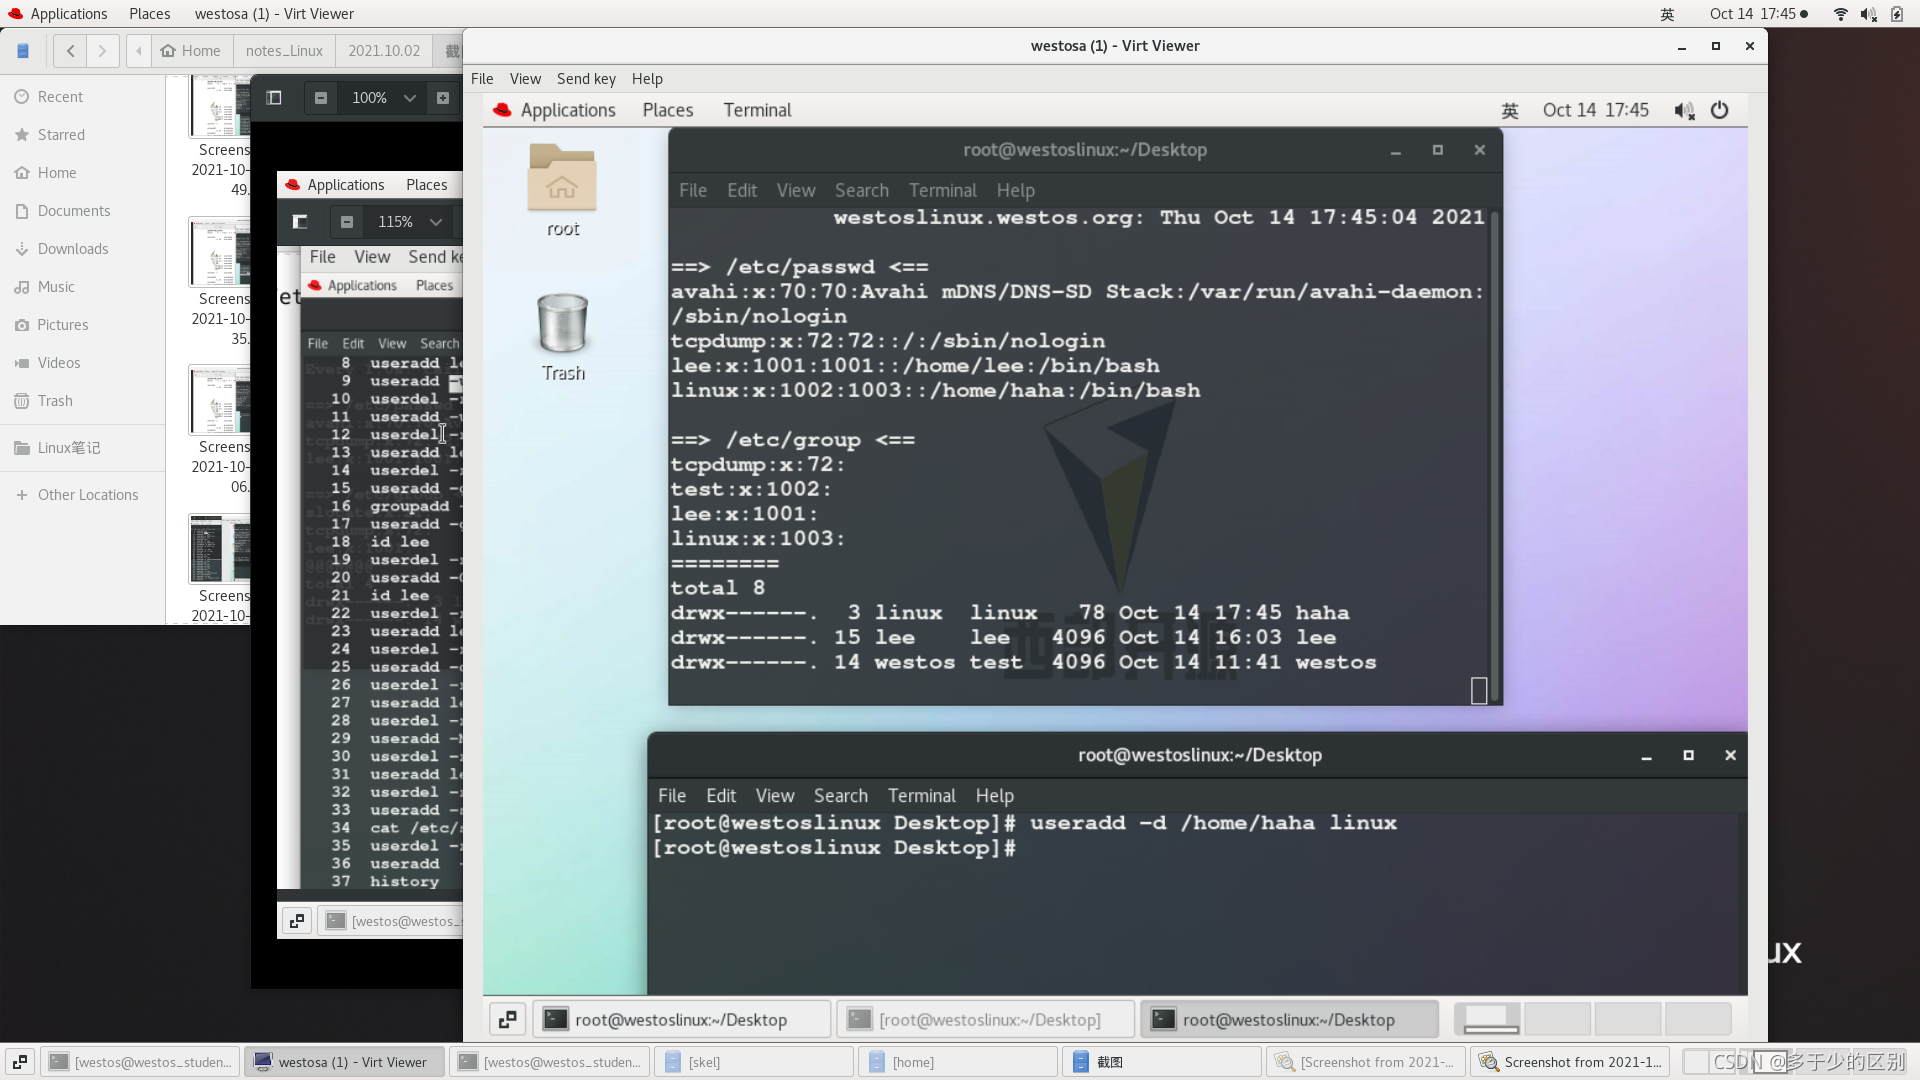
Task: Click the back arrow in file manager
Action: click(70, 51)
